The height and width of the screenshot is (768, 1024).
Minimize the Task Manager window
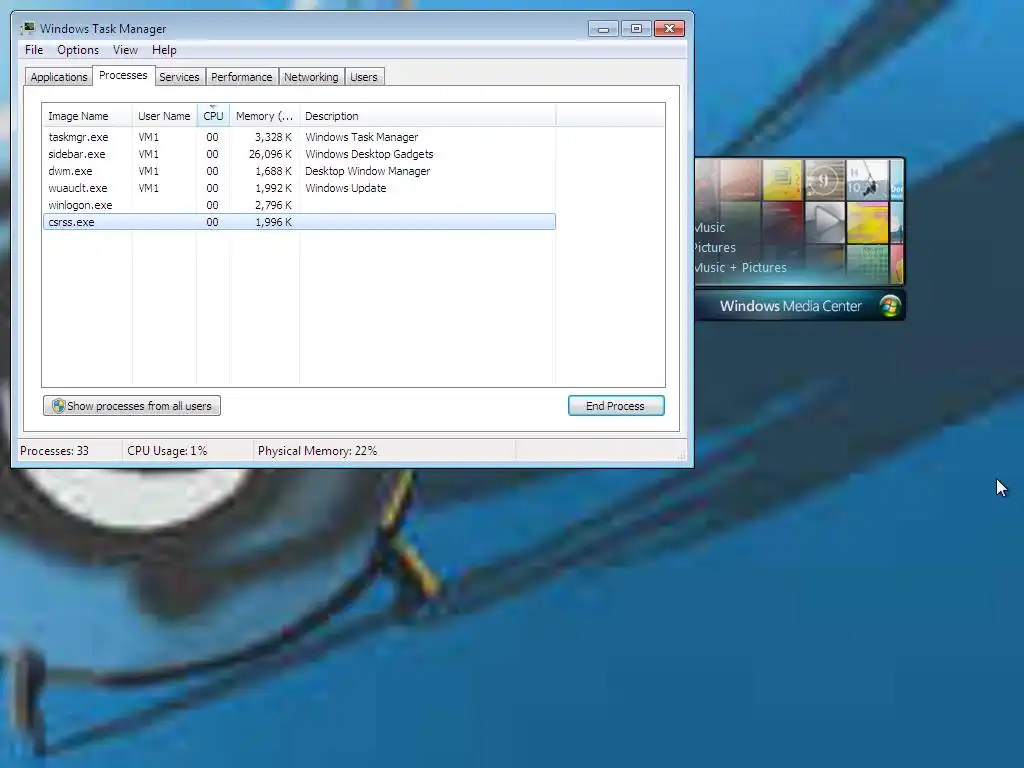(x=603, y=29)
